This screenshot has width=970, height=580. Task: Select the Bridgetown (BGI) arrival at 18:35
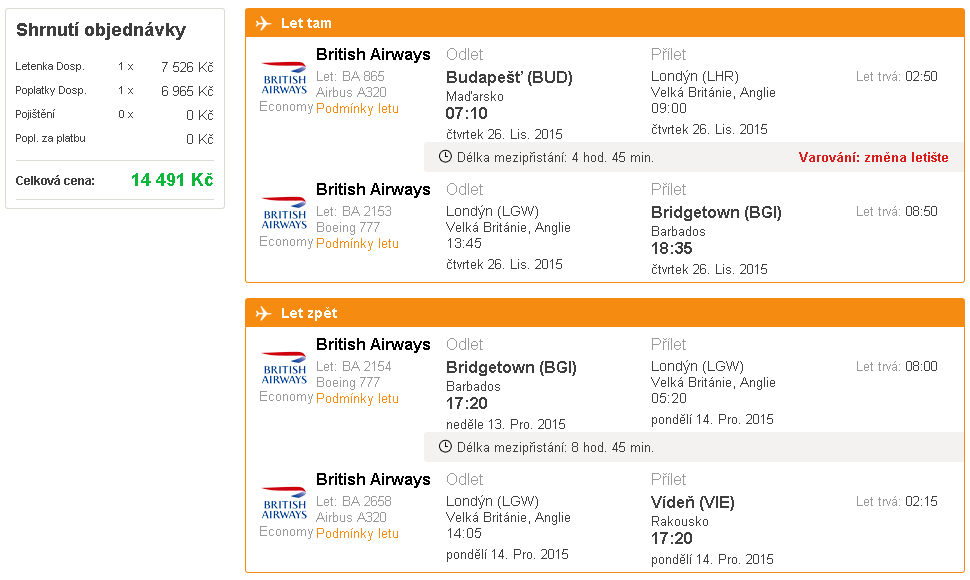[716, 213]
